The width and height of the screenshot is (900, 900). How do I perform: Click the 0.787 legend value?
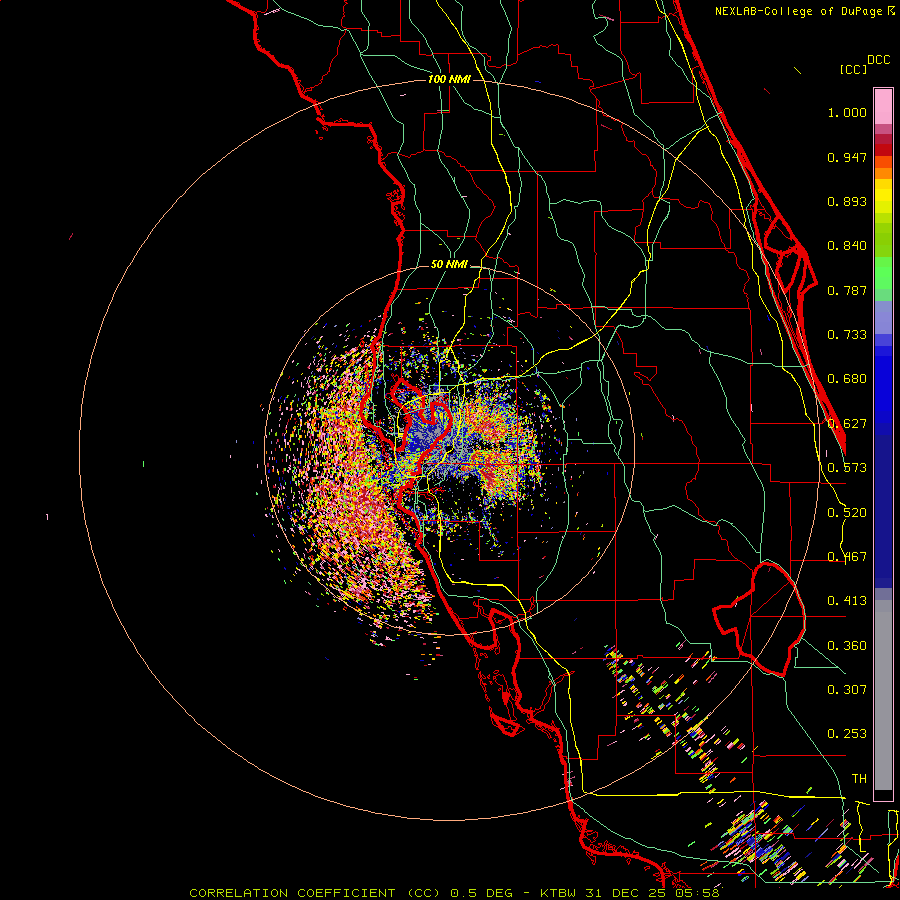click(847, 290)
